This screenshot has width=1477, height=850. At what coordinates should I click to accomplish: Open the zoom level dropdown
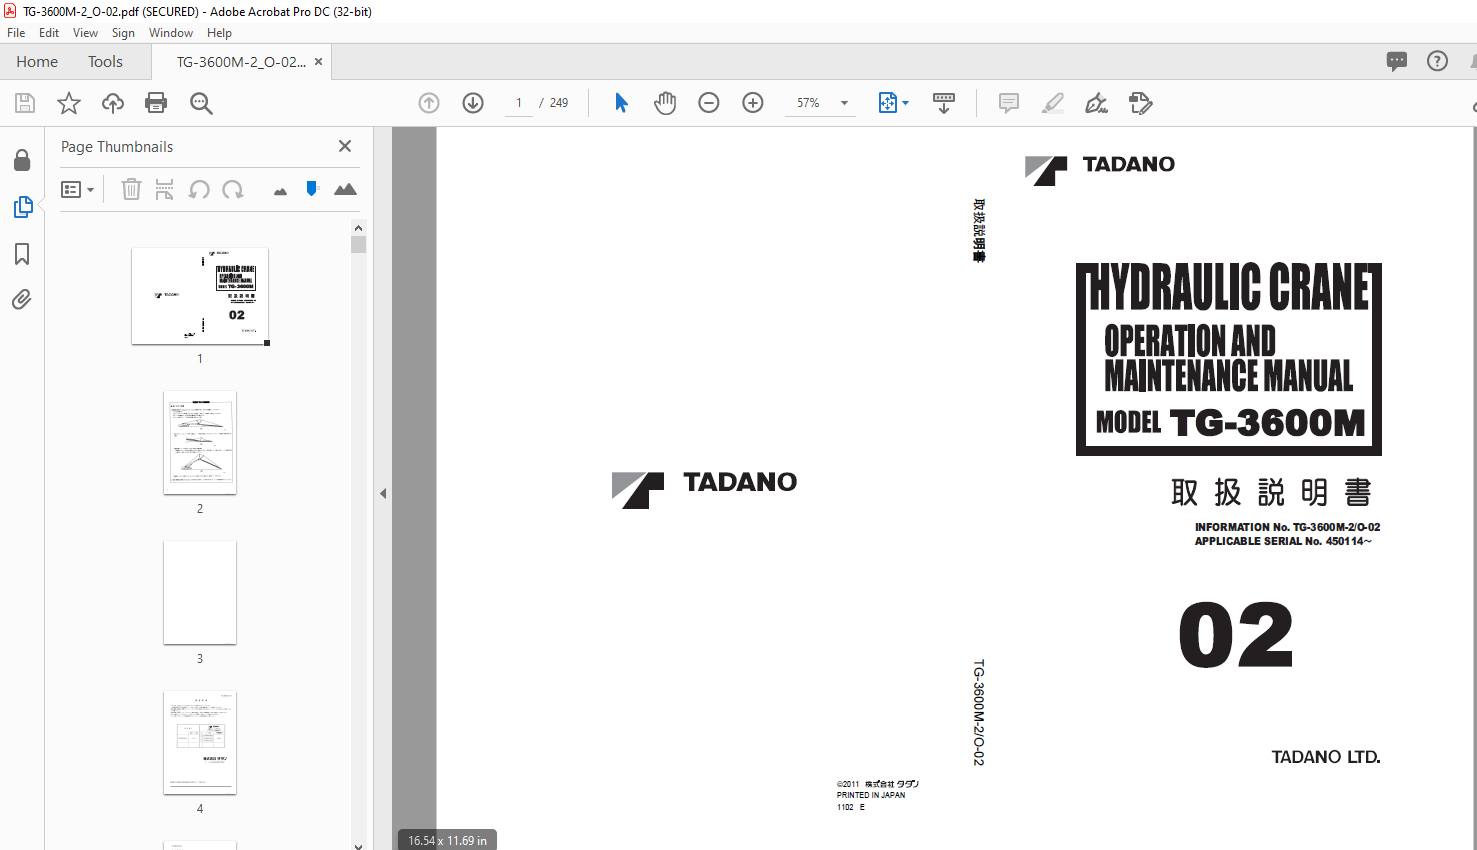pyautogui.click(x=844, y=103)
